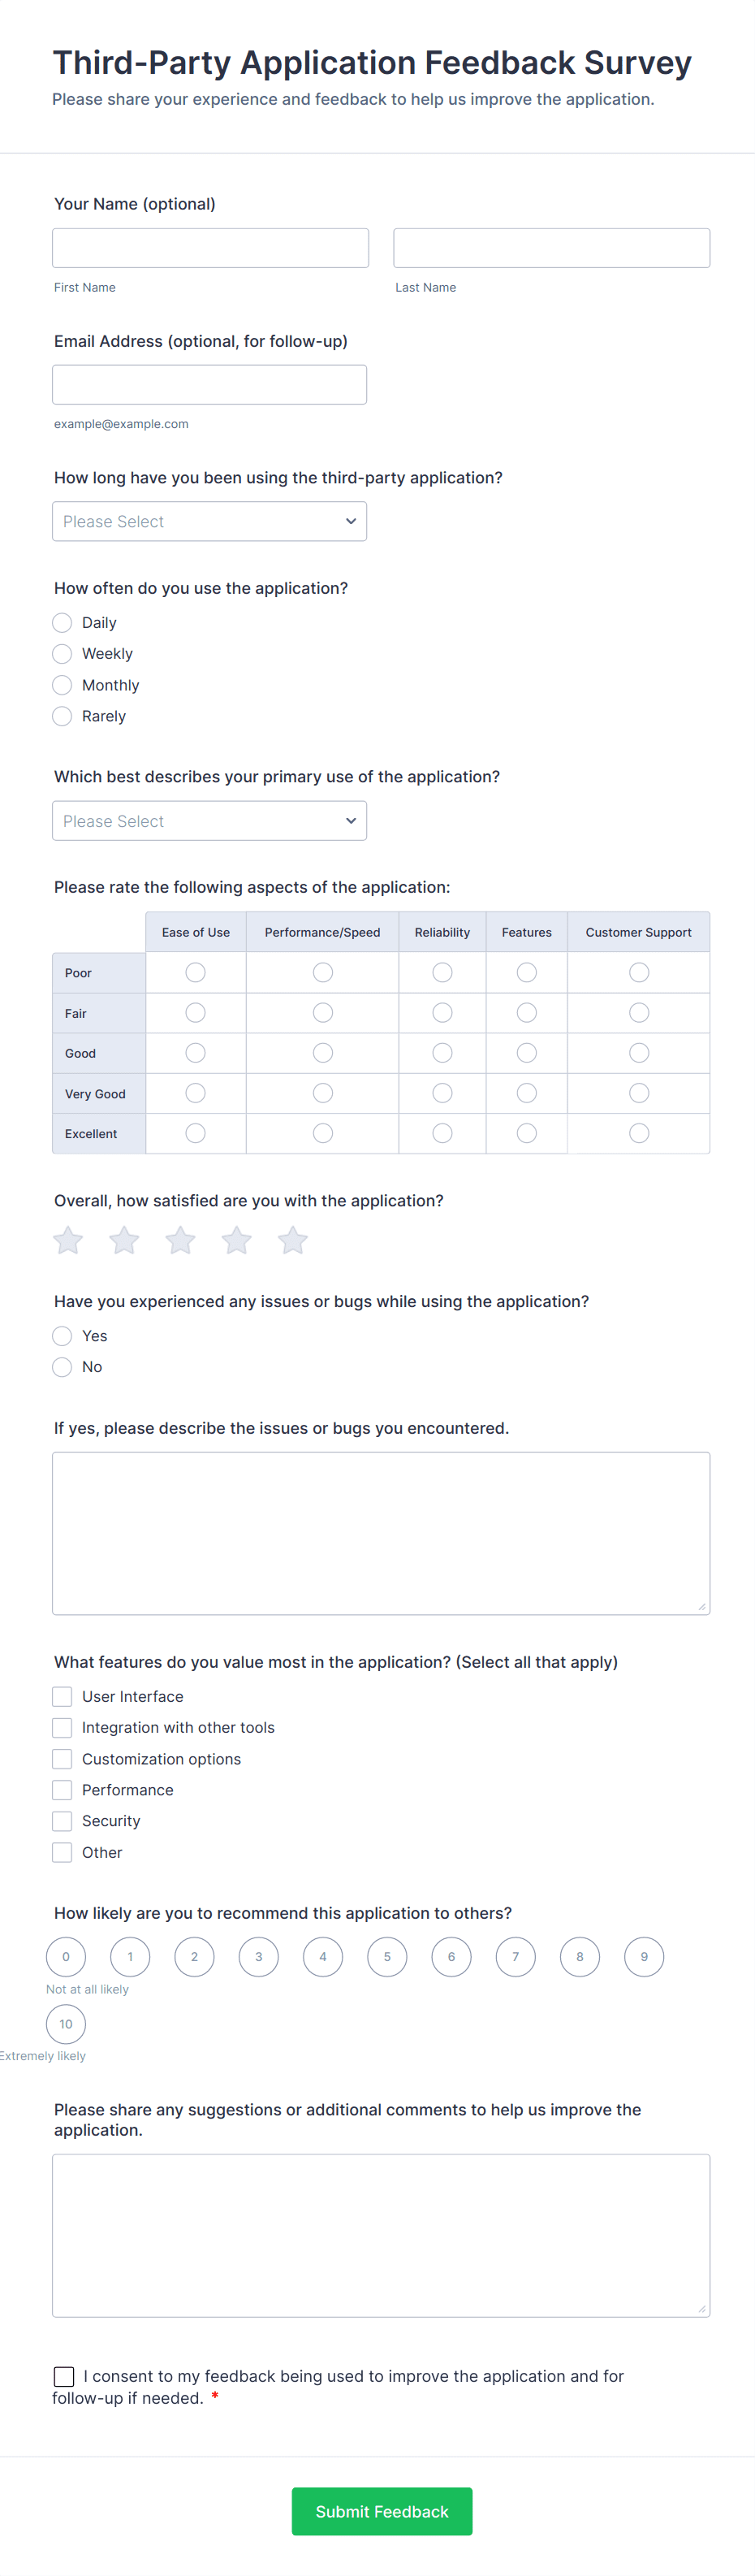This screenshot has width=755, height=2576.
Task: Expand the primary use dropdown
Action: 209,820
